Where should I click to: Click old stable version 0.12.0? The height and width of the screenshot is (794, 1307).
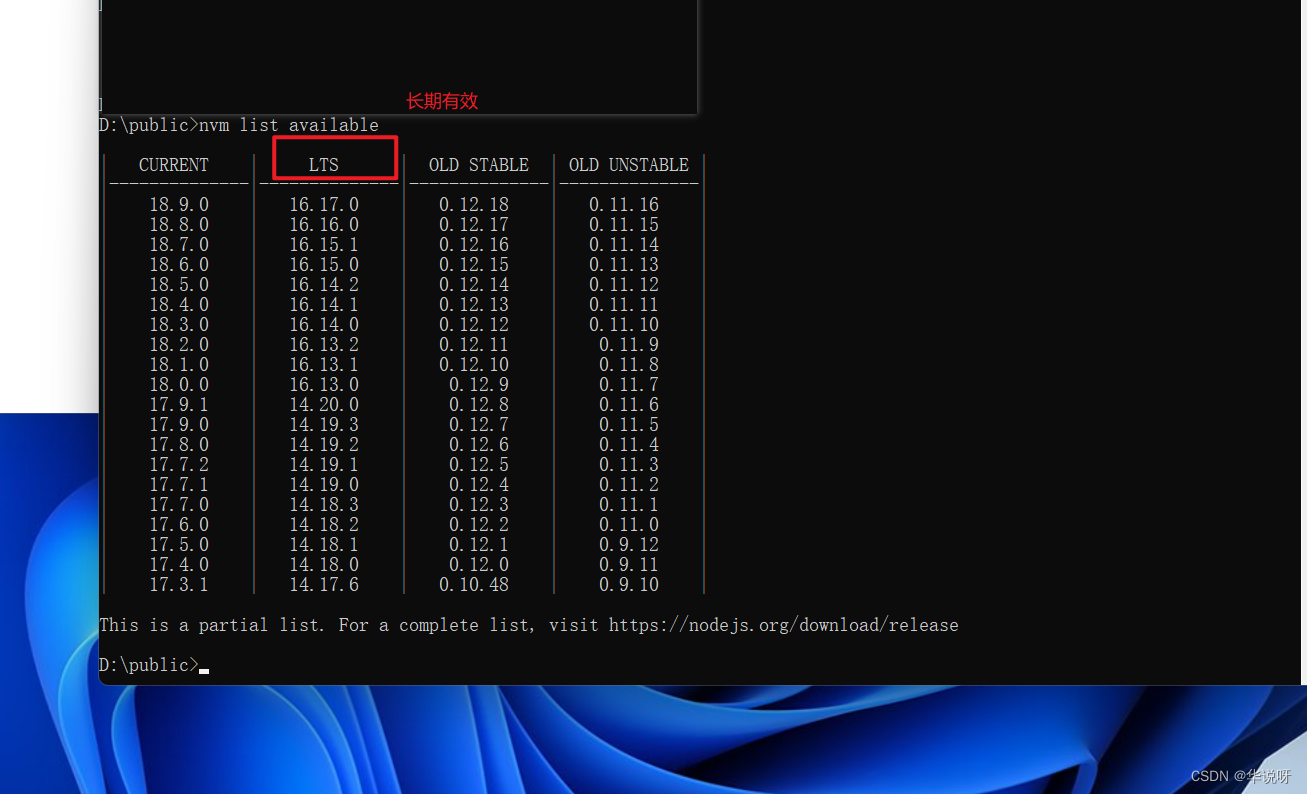[479, 565]
